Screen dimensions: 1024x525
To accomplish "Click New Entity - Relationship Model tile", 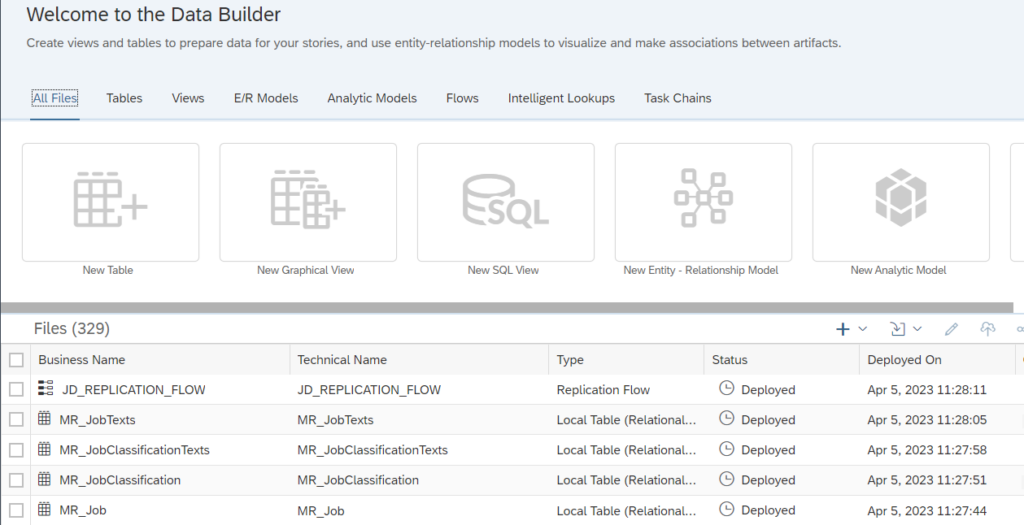I will [x=703, y=201].
